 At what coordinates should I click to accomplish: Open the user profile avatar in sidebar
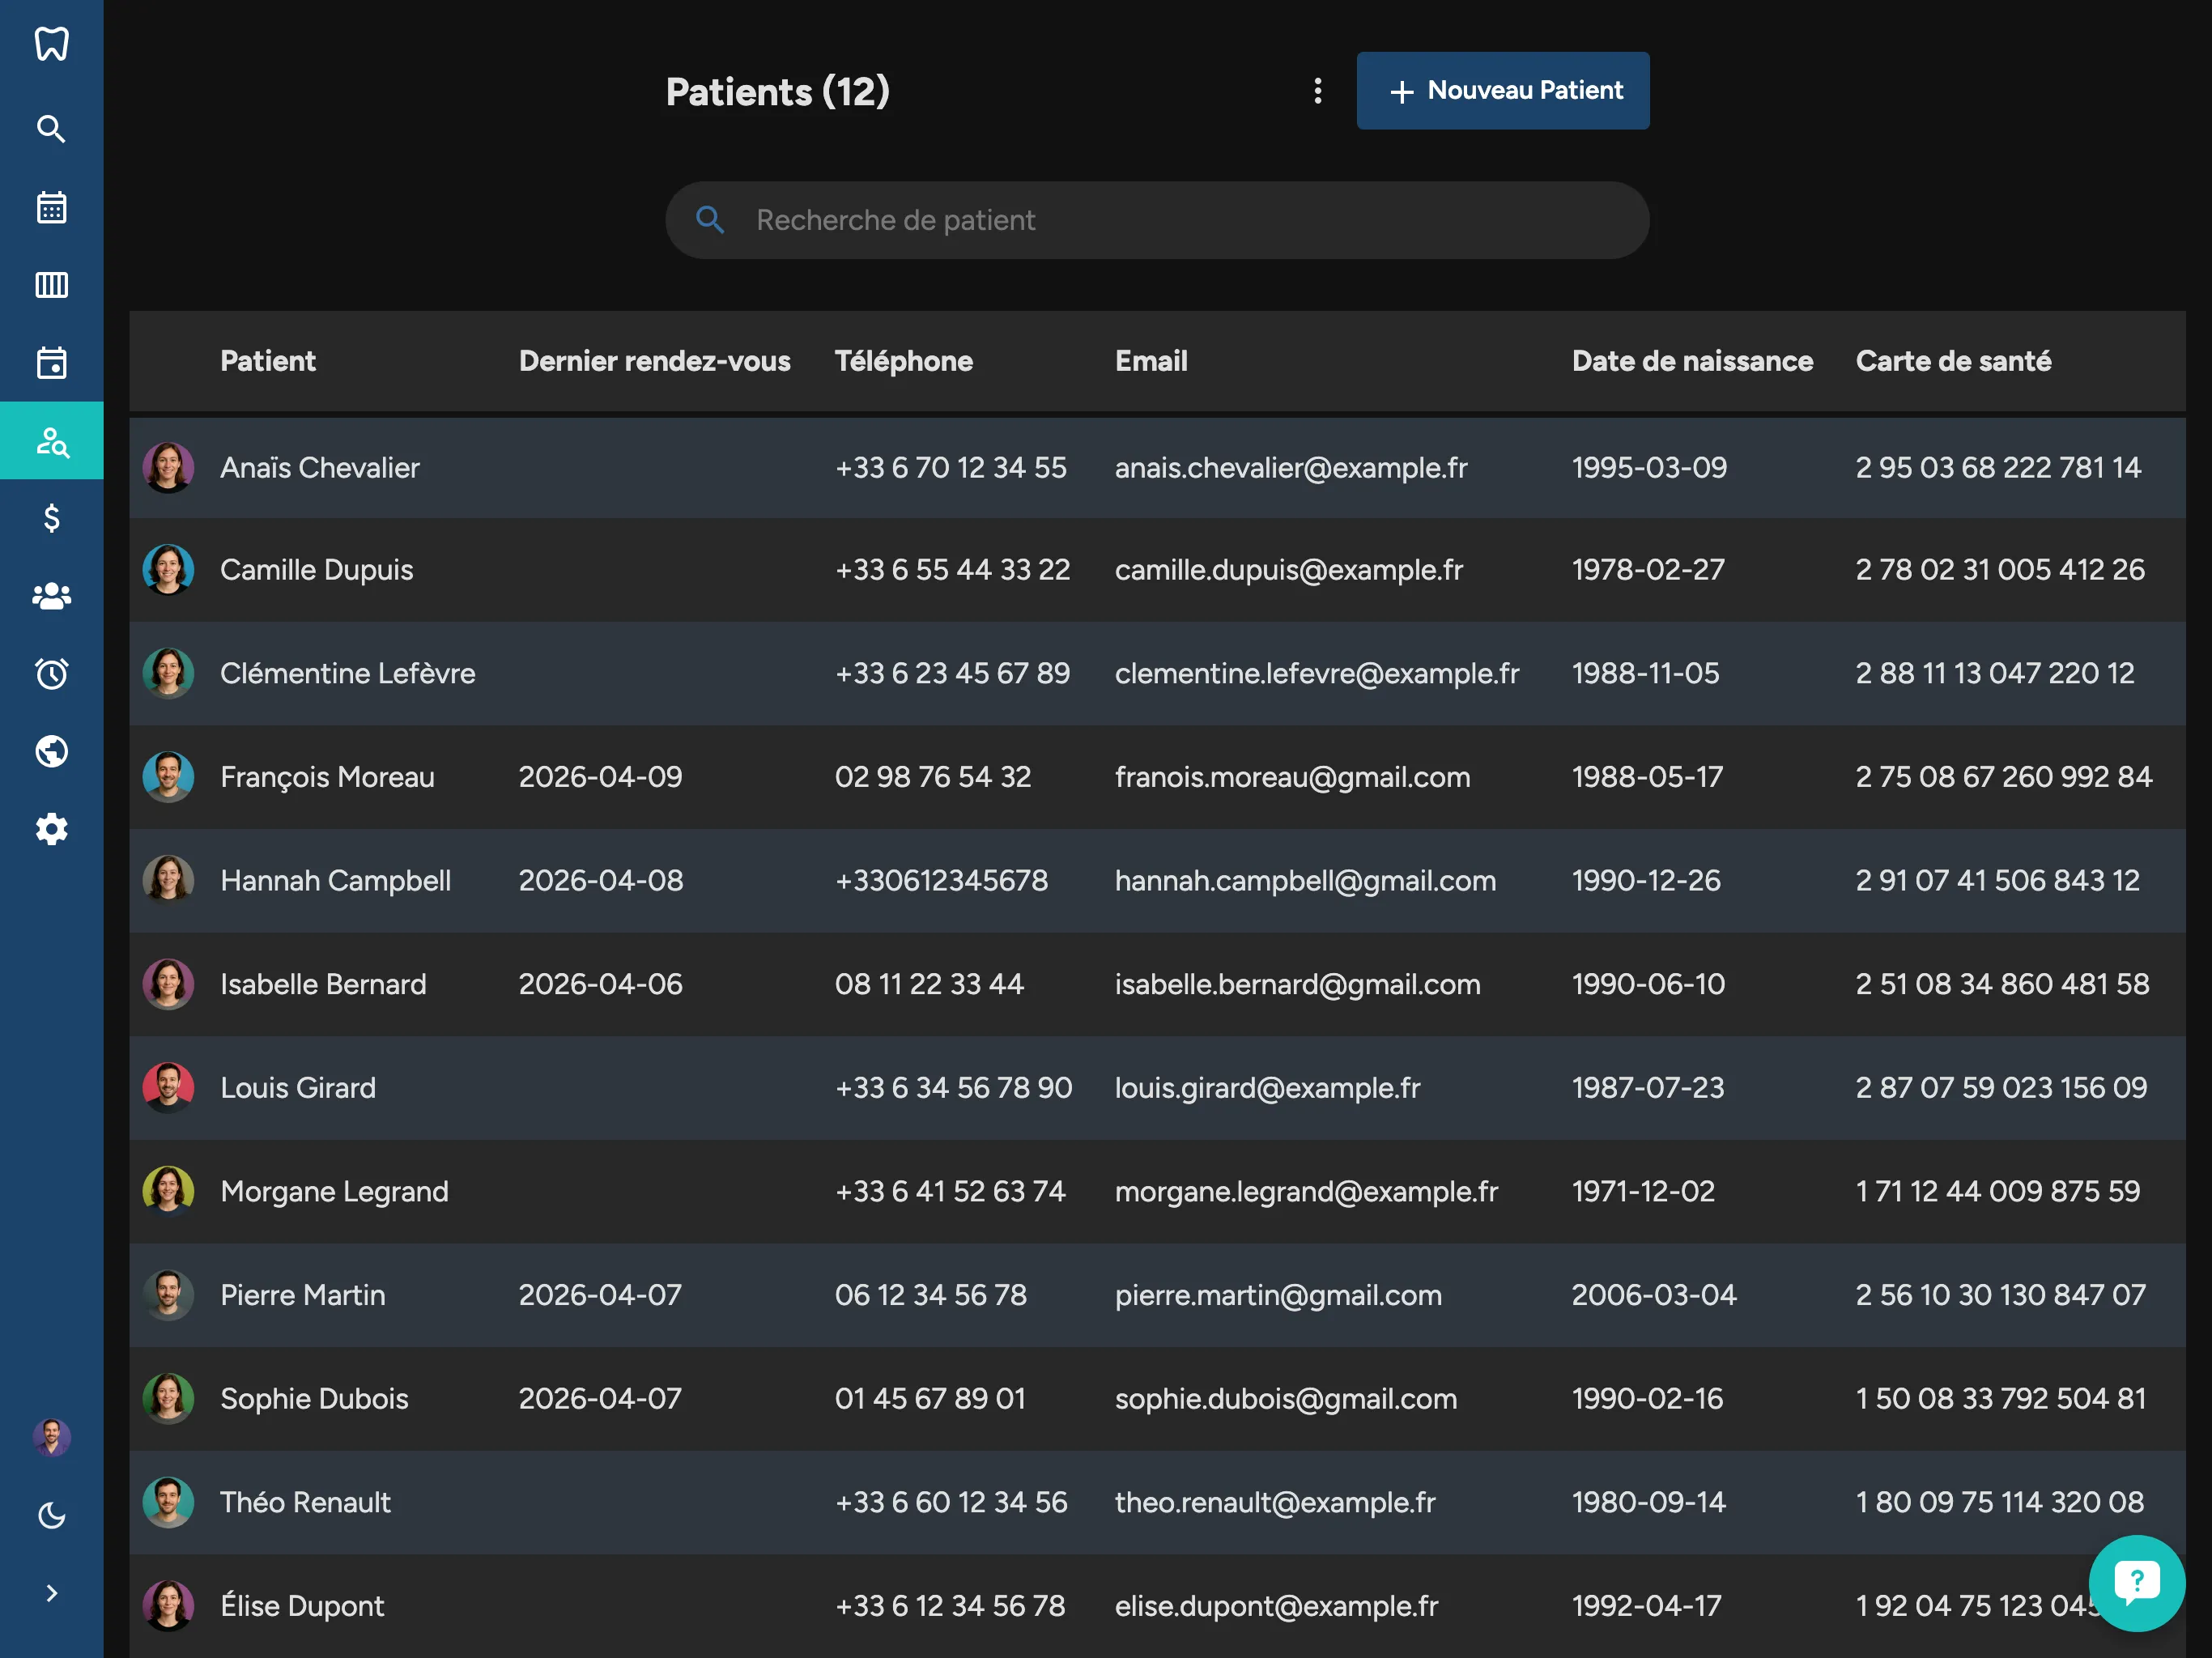pyautogui.click(x=51, y=1437)
